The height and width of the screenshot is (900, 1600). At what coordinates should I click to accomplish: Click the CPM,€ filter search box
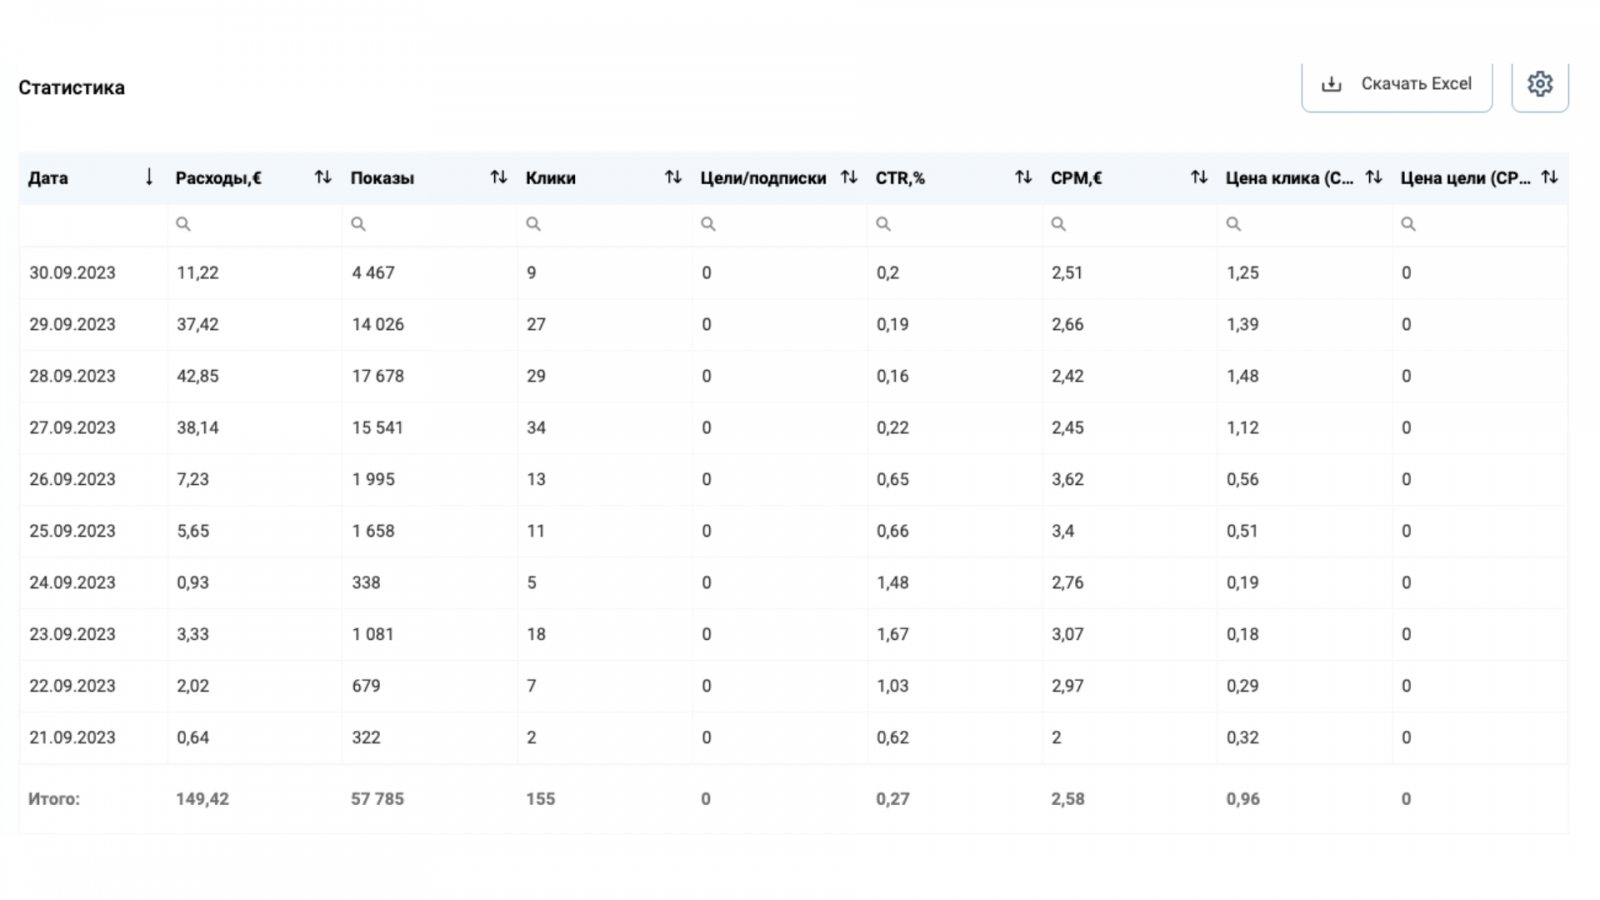(1130, 224)
